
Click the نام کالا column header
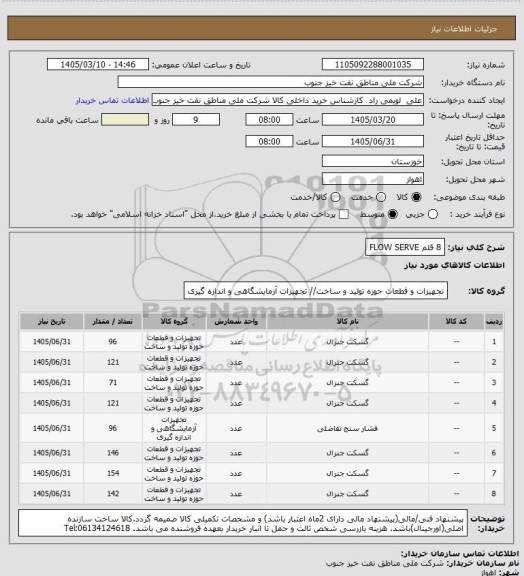coord(347,321)
